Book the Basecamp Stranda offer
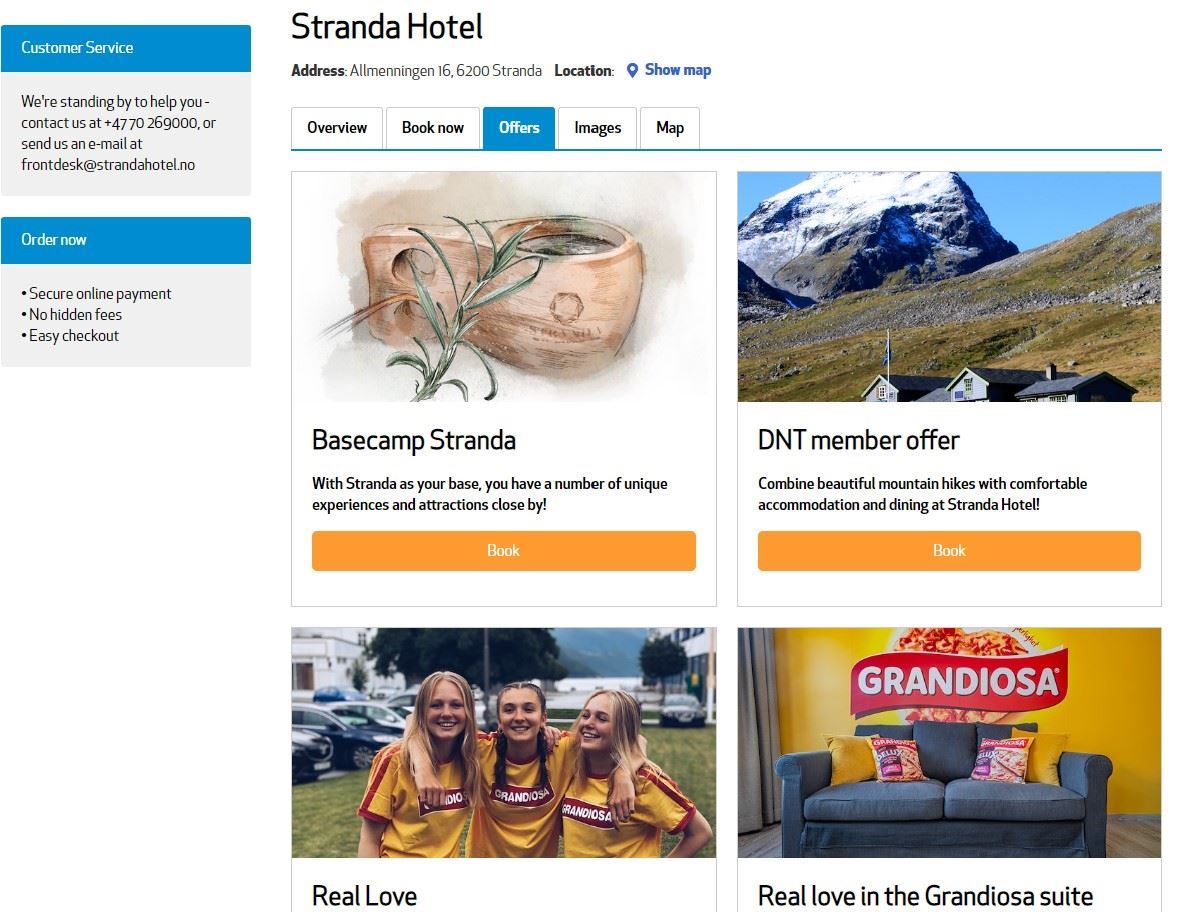1182x912 pixels. 504,551
